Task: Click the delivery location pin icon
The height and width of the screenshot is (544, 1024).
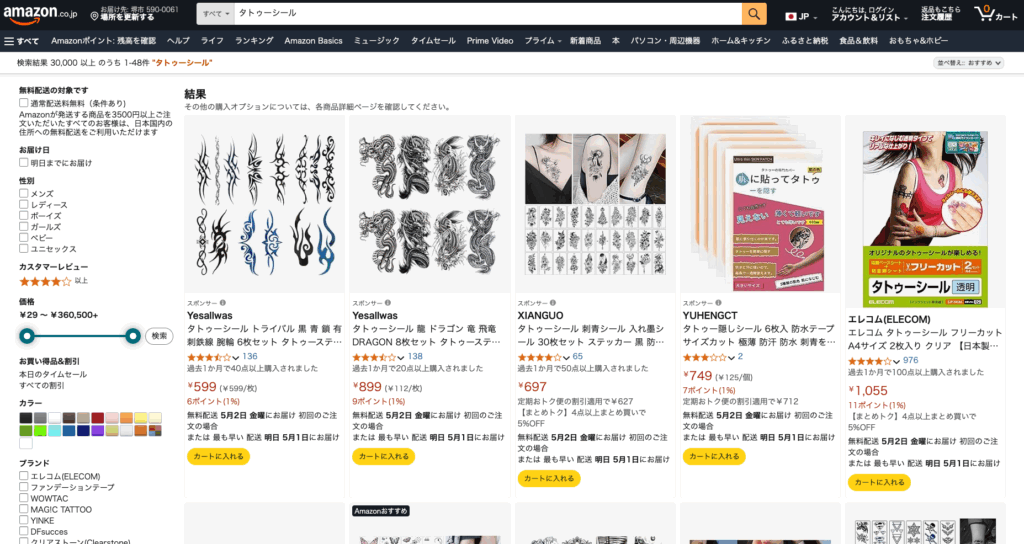Action: [x=95, y=16]
